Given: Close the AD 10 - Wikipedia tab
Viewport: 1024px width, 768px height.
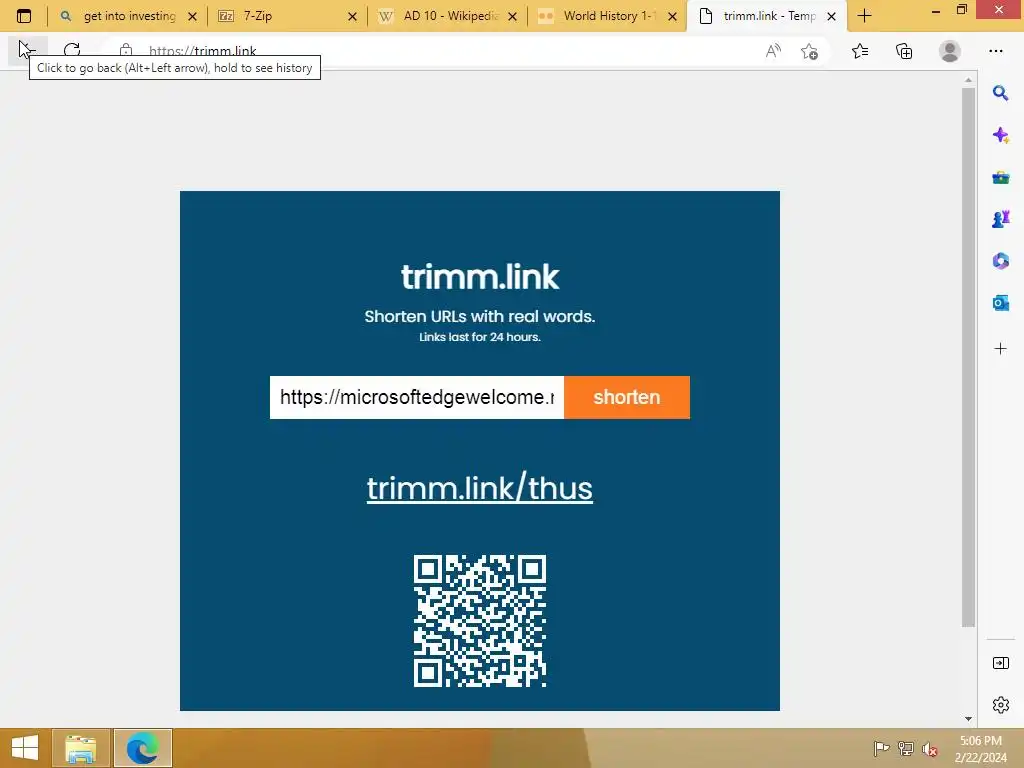Looking at the screenshot, I should pyautogui.click(x=513, y=16).
